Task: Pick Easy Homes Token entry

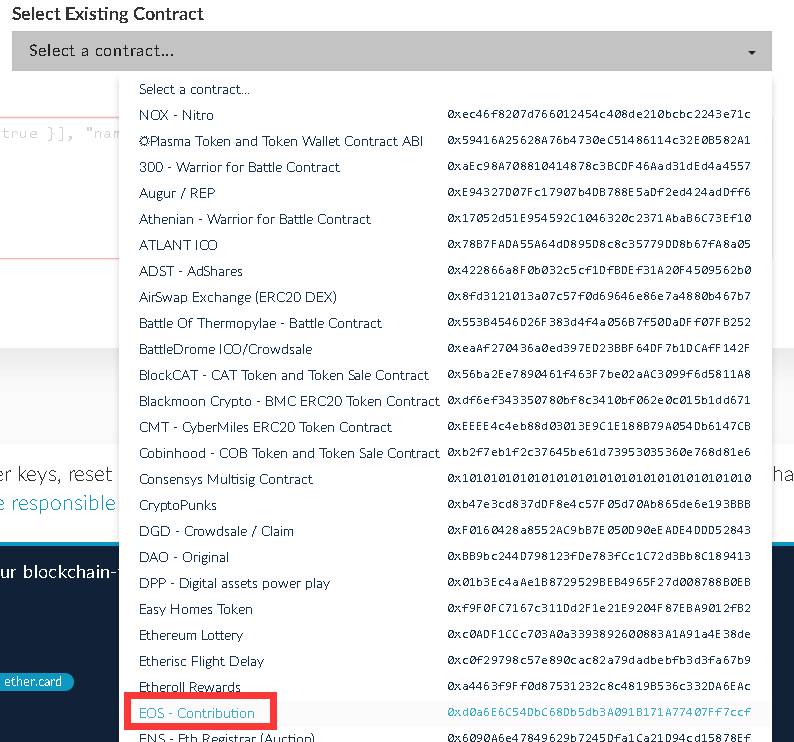Action: click(x=446, y=609)
